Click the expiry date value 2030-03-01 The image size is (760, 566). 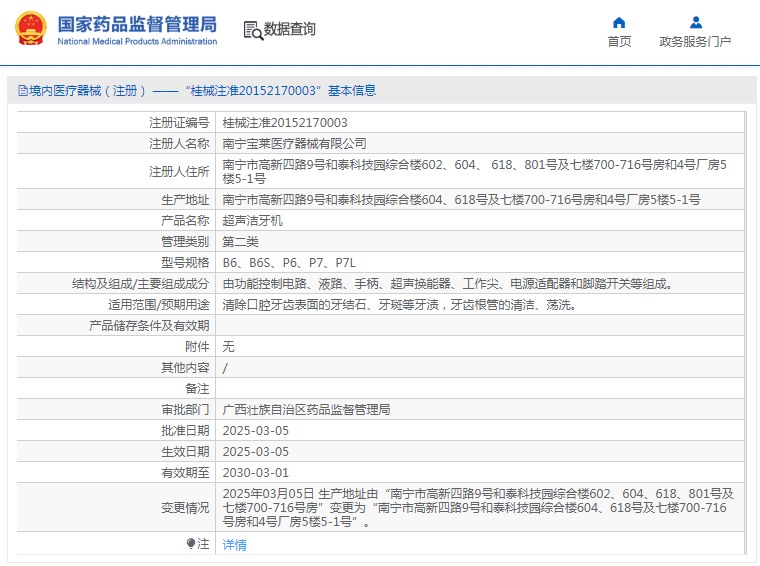pyautogui.click(x=255, y=473)
